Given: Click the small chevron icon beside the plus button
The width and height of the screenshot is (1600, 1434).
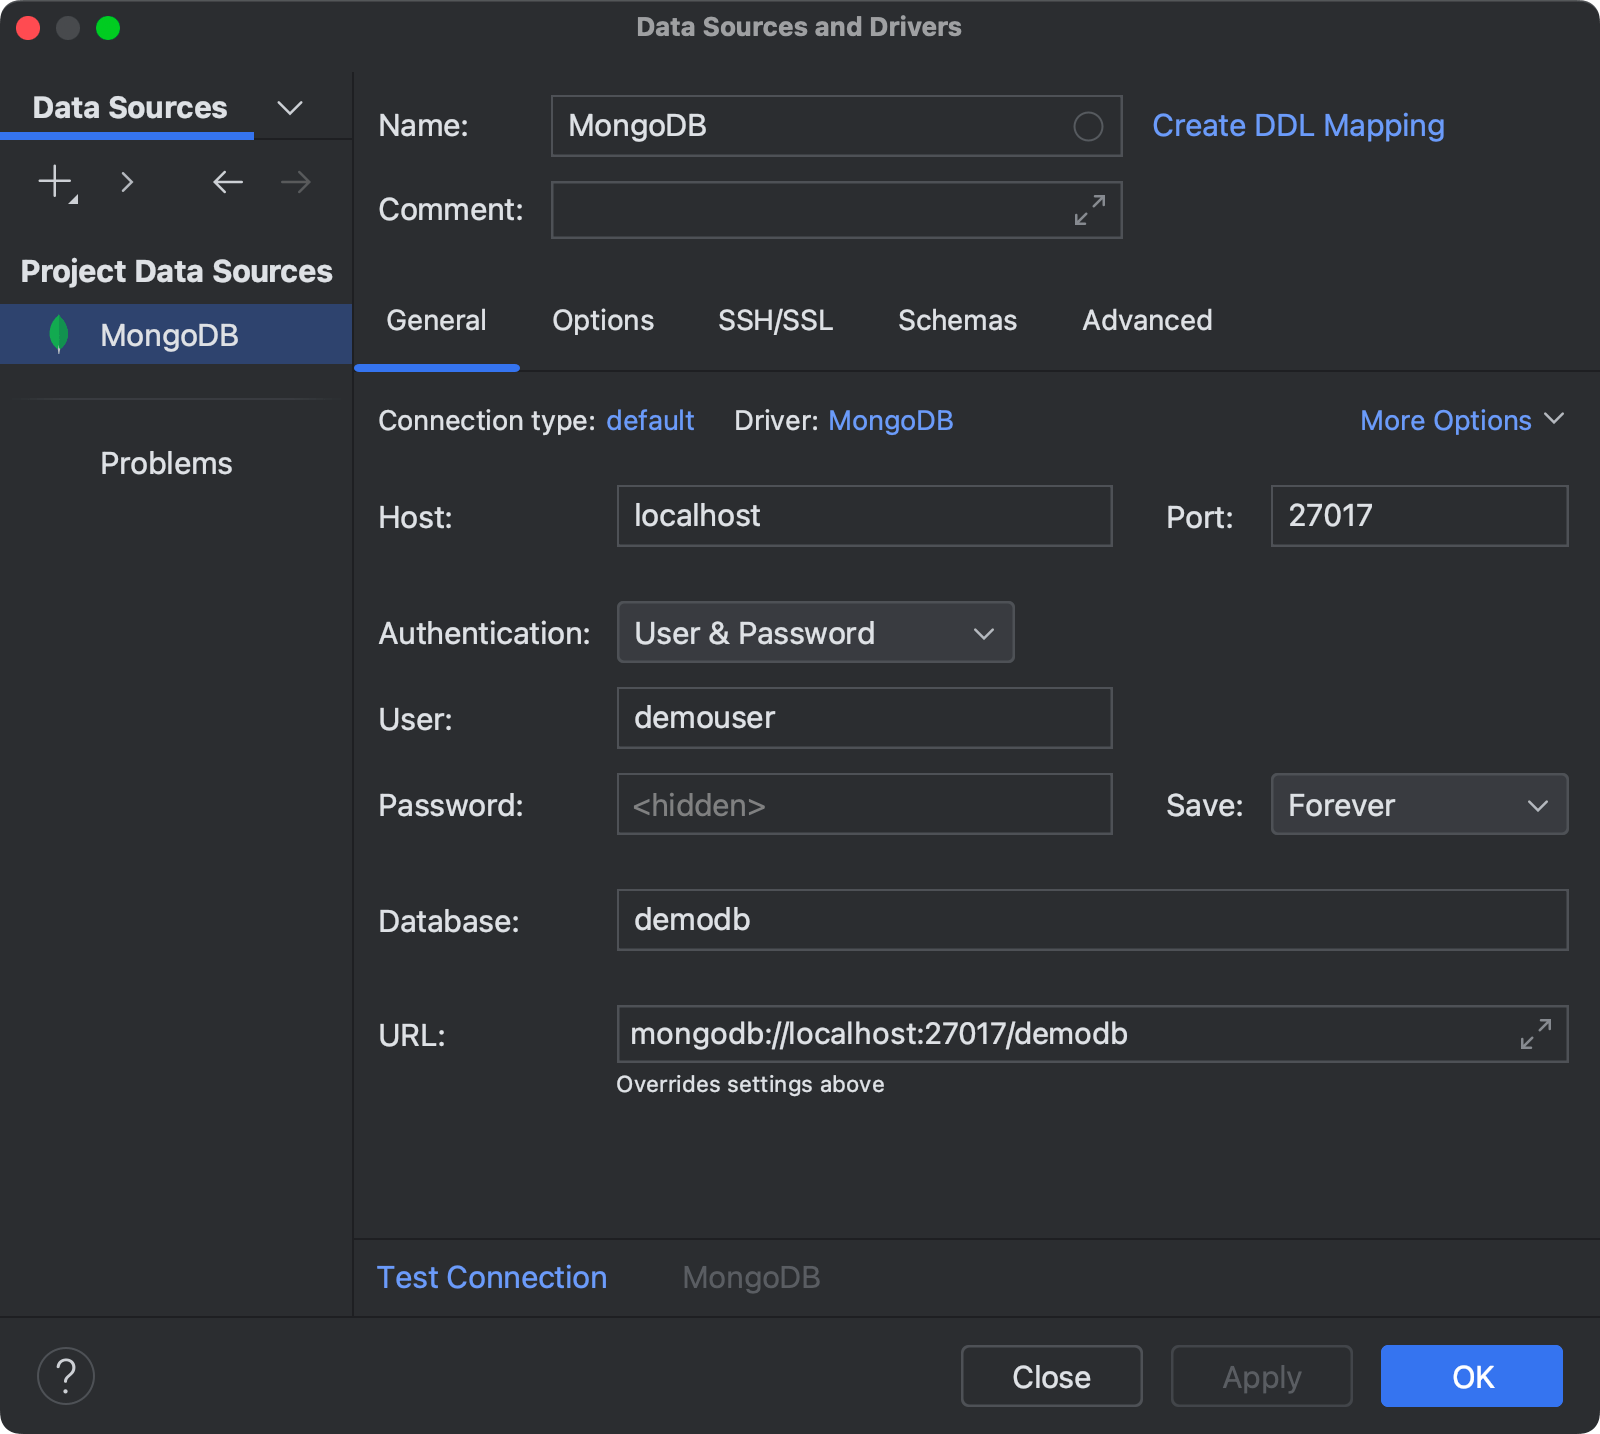Looking at the screenshot, I should point(127,183).
